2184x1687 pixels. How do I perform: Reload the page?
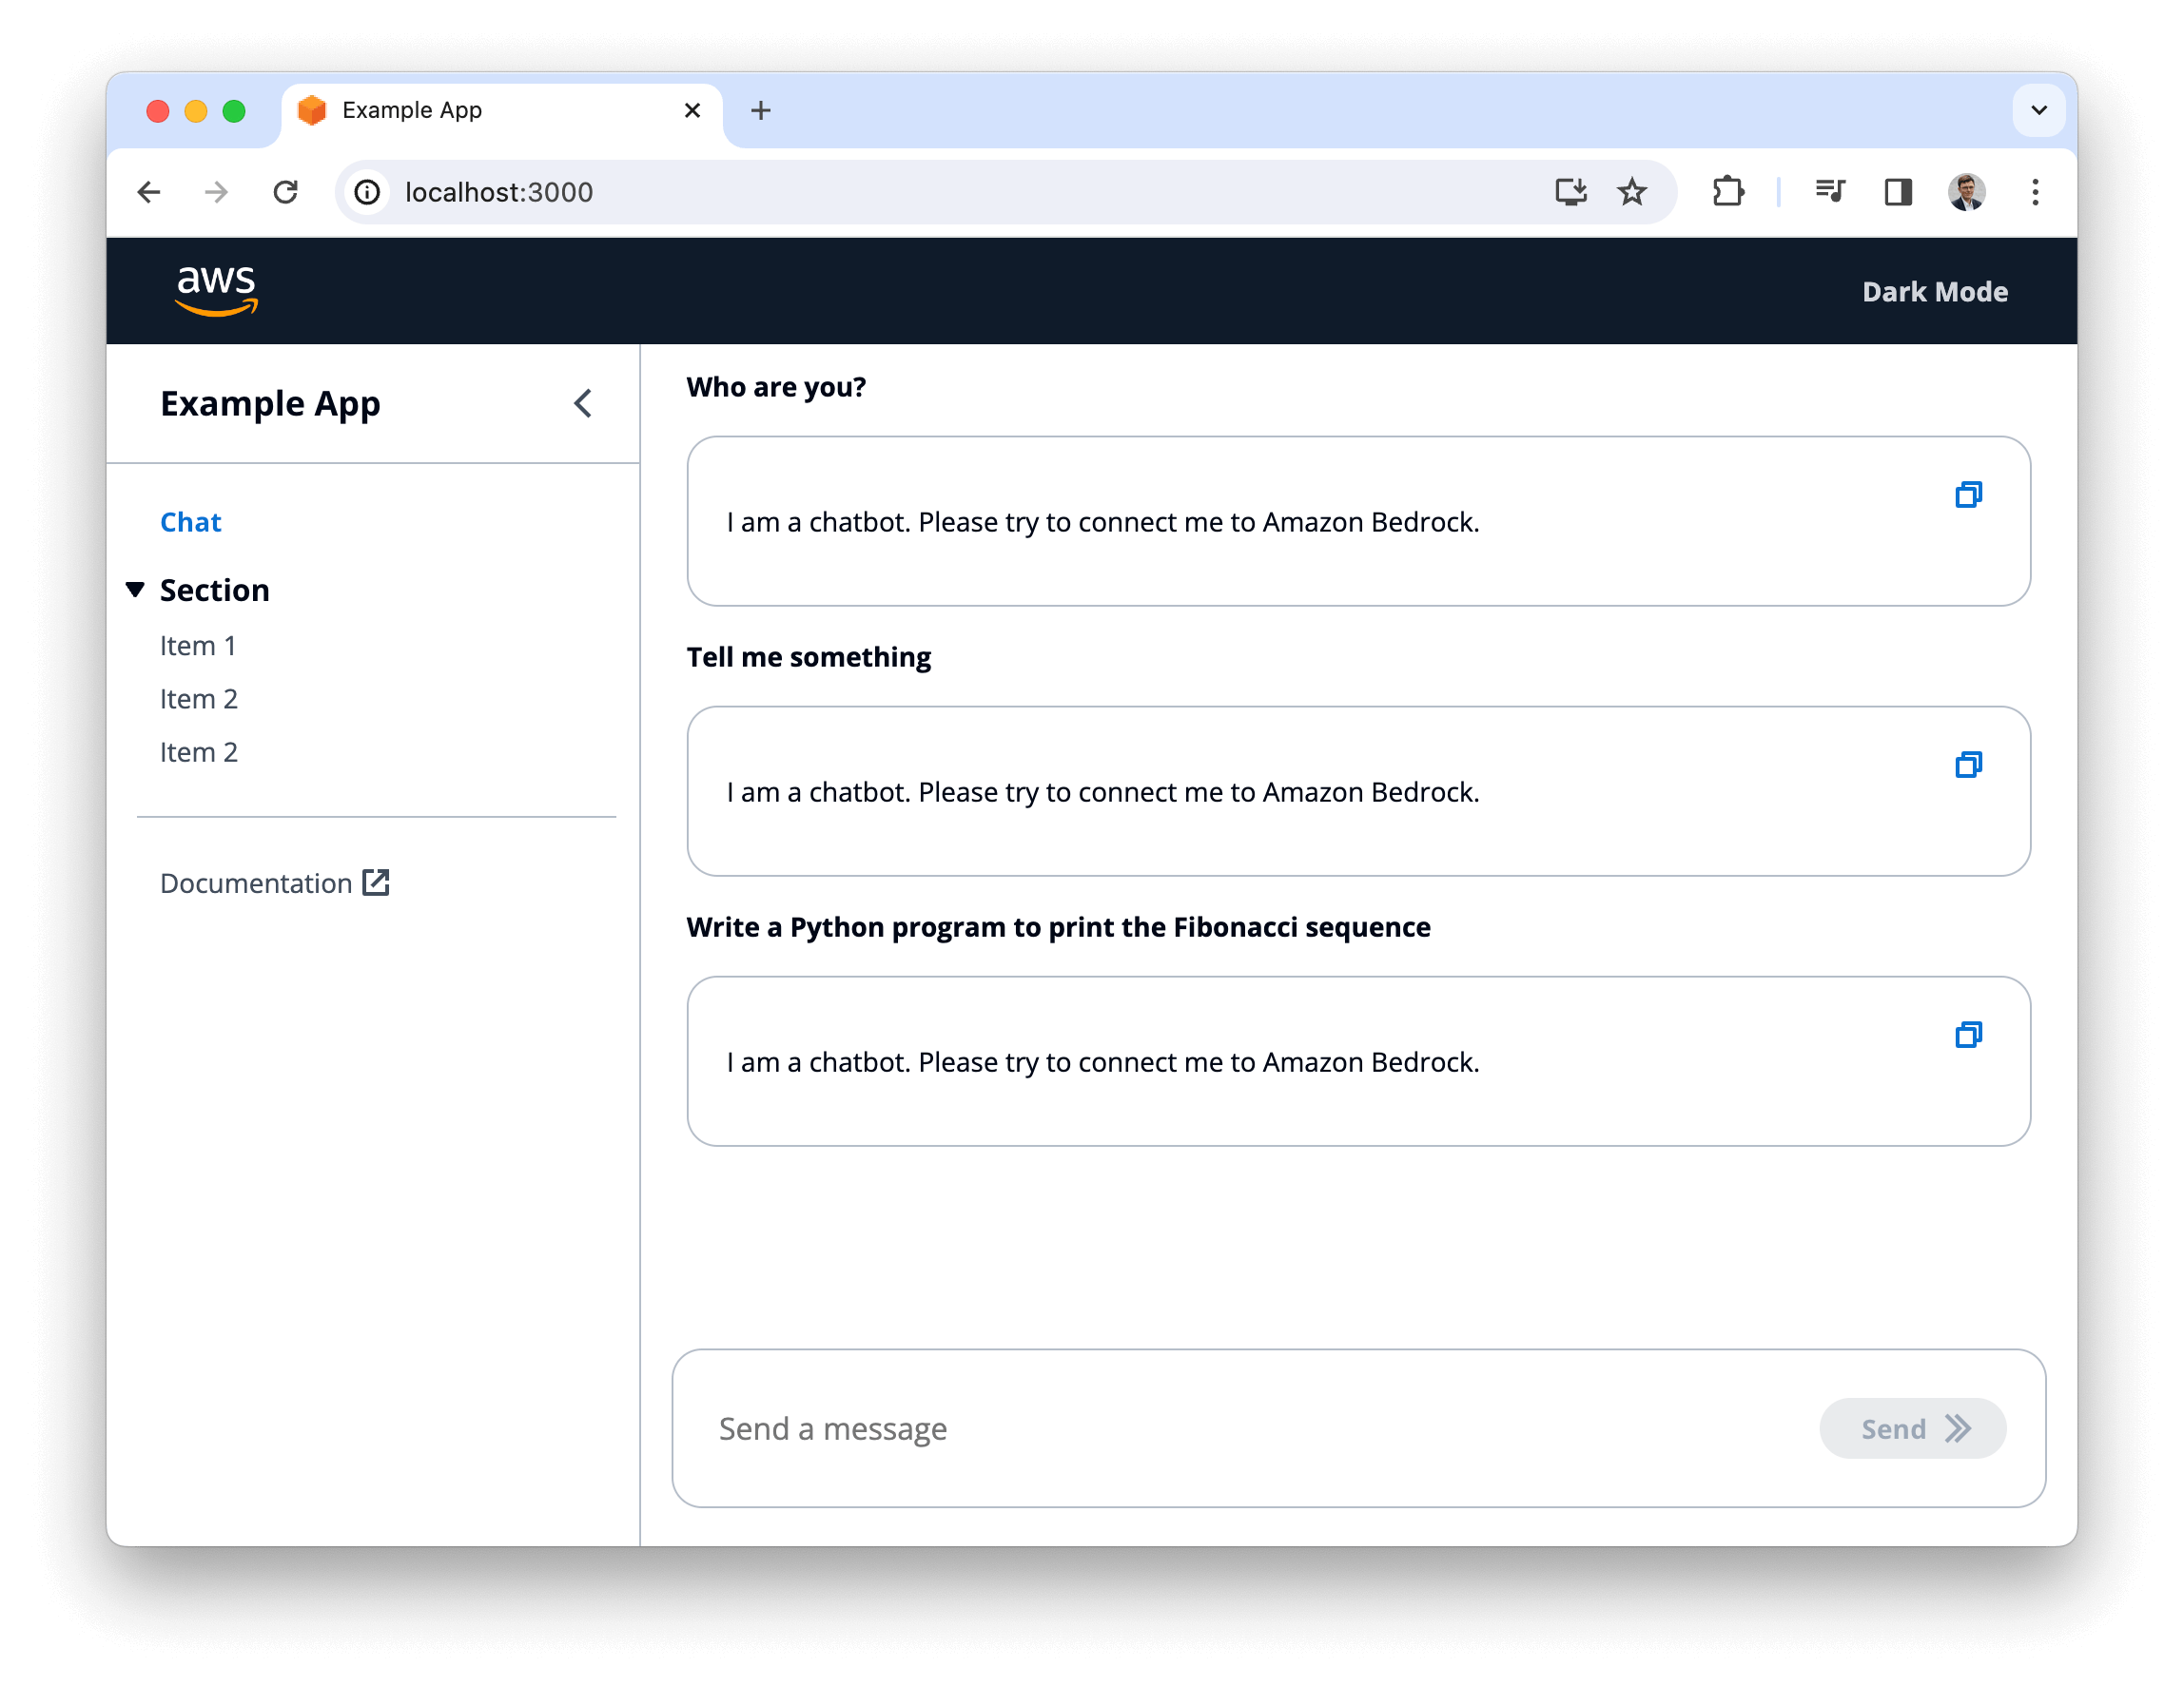pyautogui.click(x=286, y=192)
